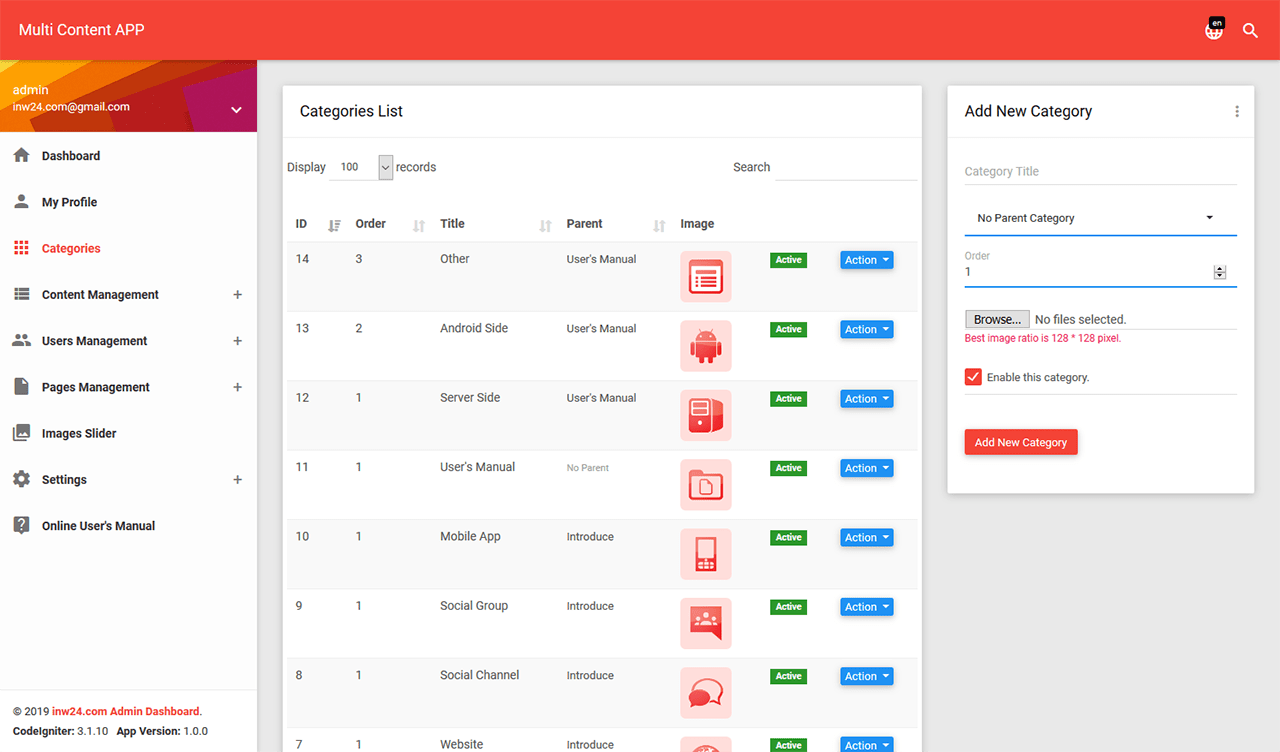Screen dimensions: 1280x752
Task: Open the Add New Category options menu
Action: pyautogui.click(x=1237, y=111)
